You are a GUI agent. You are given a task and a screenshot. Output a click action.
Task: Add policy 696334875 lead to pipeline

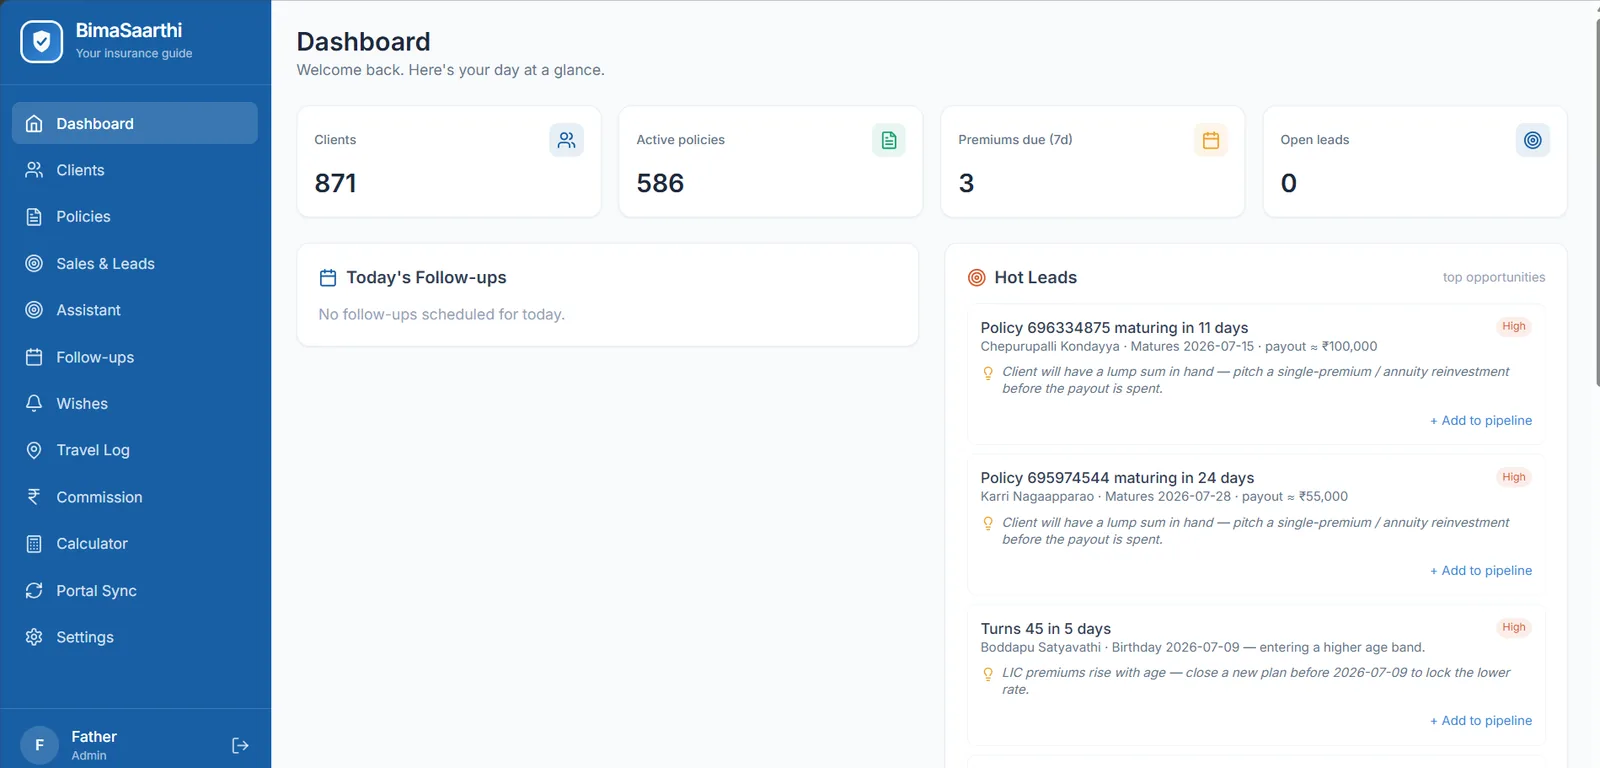[x=1481, y=420]
